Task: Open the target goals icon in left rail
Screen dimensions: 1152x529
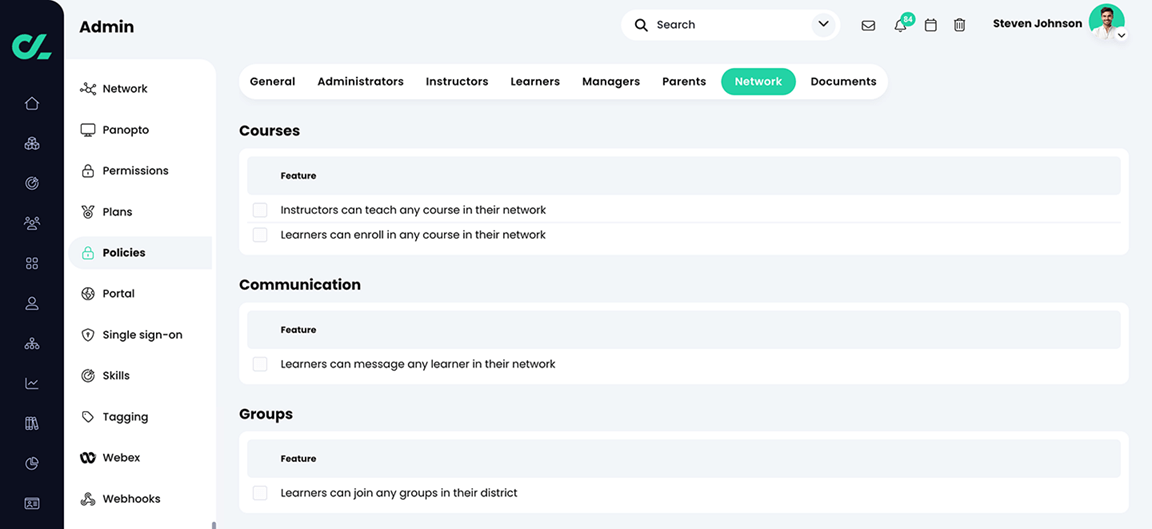Action: pyautogui.click(x=32, y=184)
